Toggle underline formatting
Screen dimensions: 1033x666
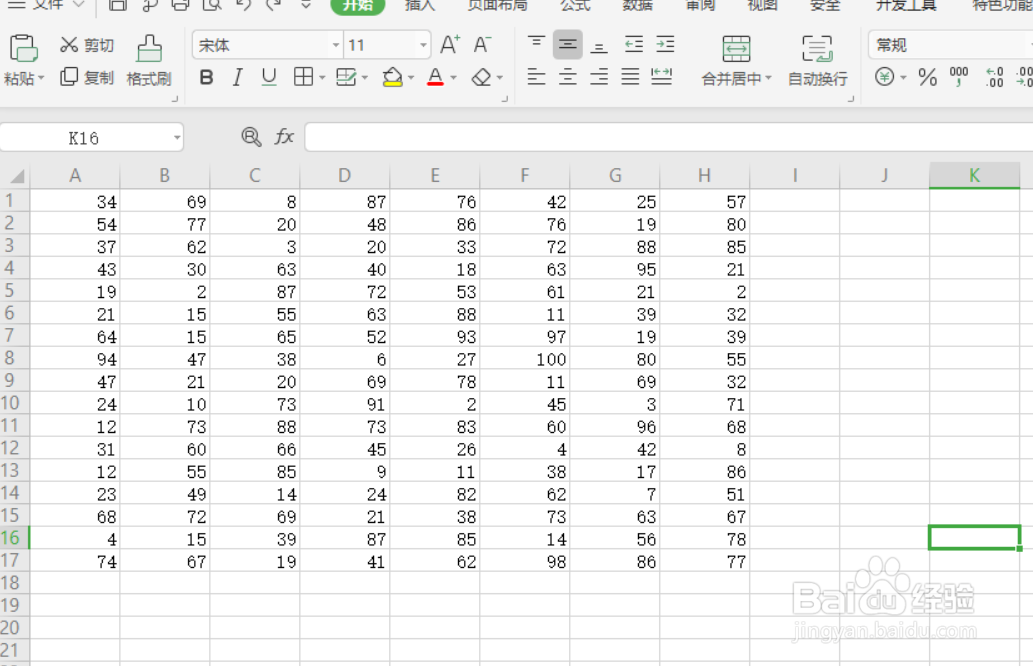(269, 77)
